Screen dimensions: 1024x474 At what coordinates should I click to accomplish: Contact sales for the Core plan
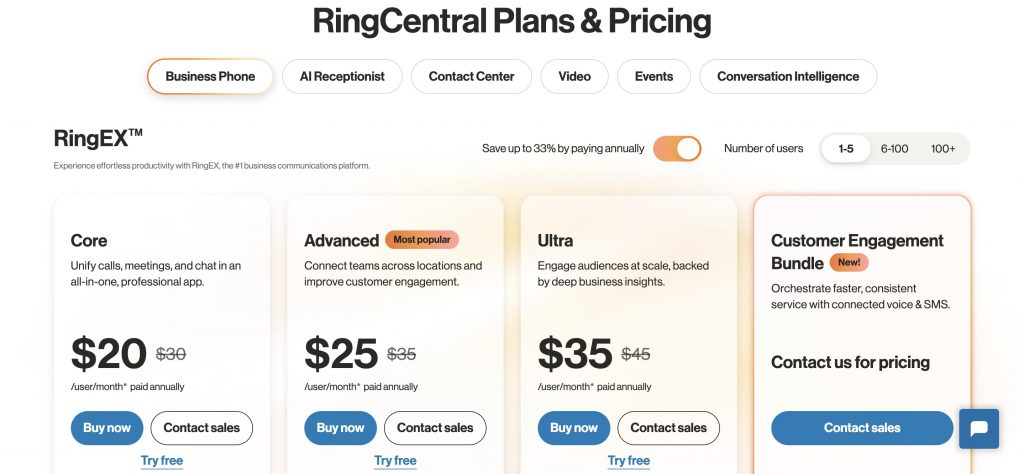pyautogui.click(x=202, y=428)
